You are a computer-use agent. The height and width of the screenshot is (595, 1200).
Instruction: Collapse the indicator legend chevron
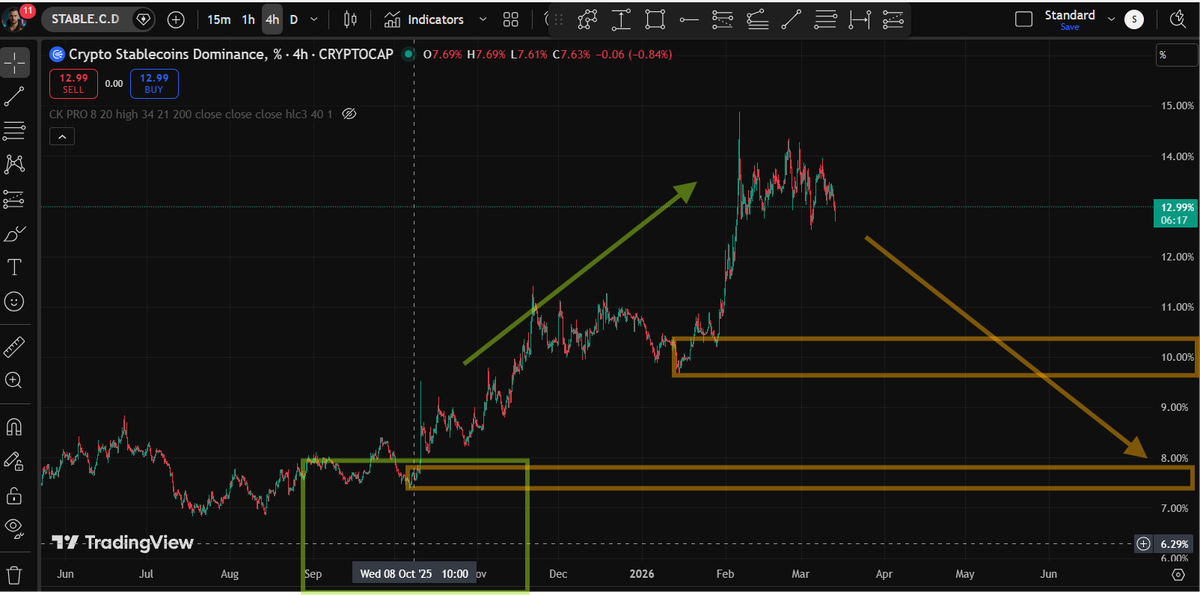coord(61,137)
